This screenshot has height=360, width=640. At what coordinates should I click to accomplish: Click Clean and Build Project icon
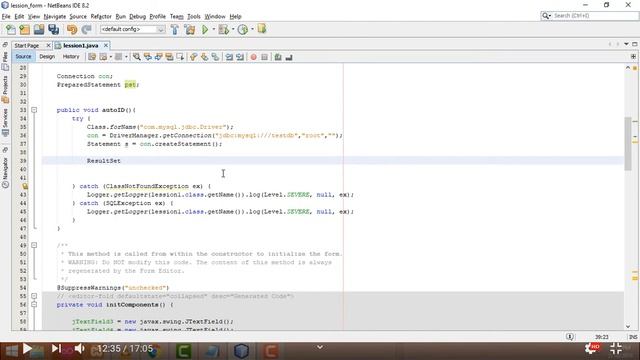[189, 29]
